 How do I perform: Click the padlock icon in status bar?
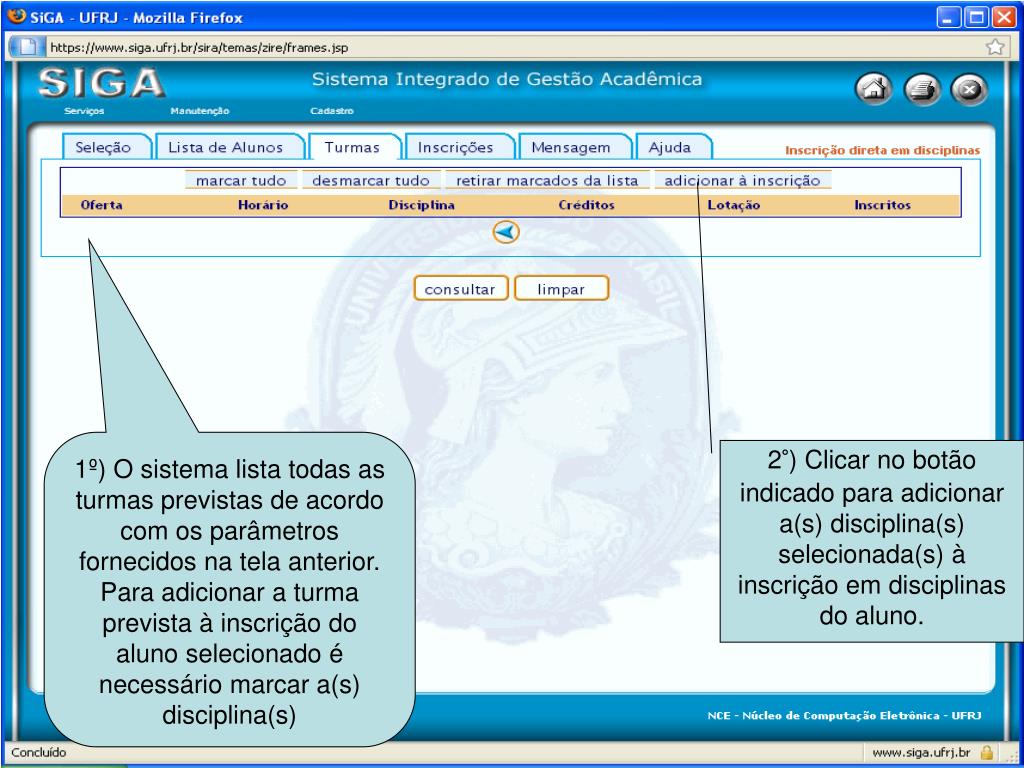coord(987,752)
